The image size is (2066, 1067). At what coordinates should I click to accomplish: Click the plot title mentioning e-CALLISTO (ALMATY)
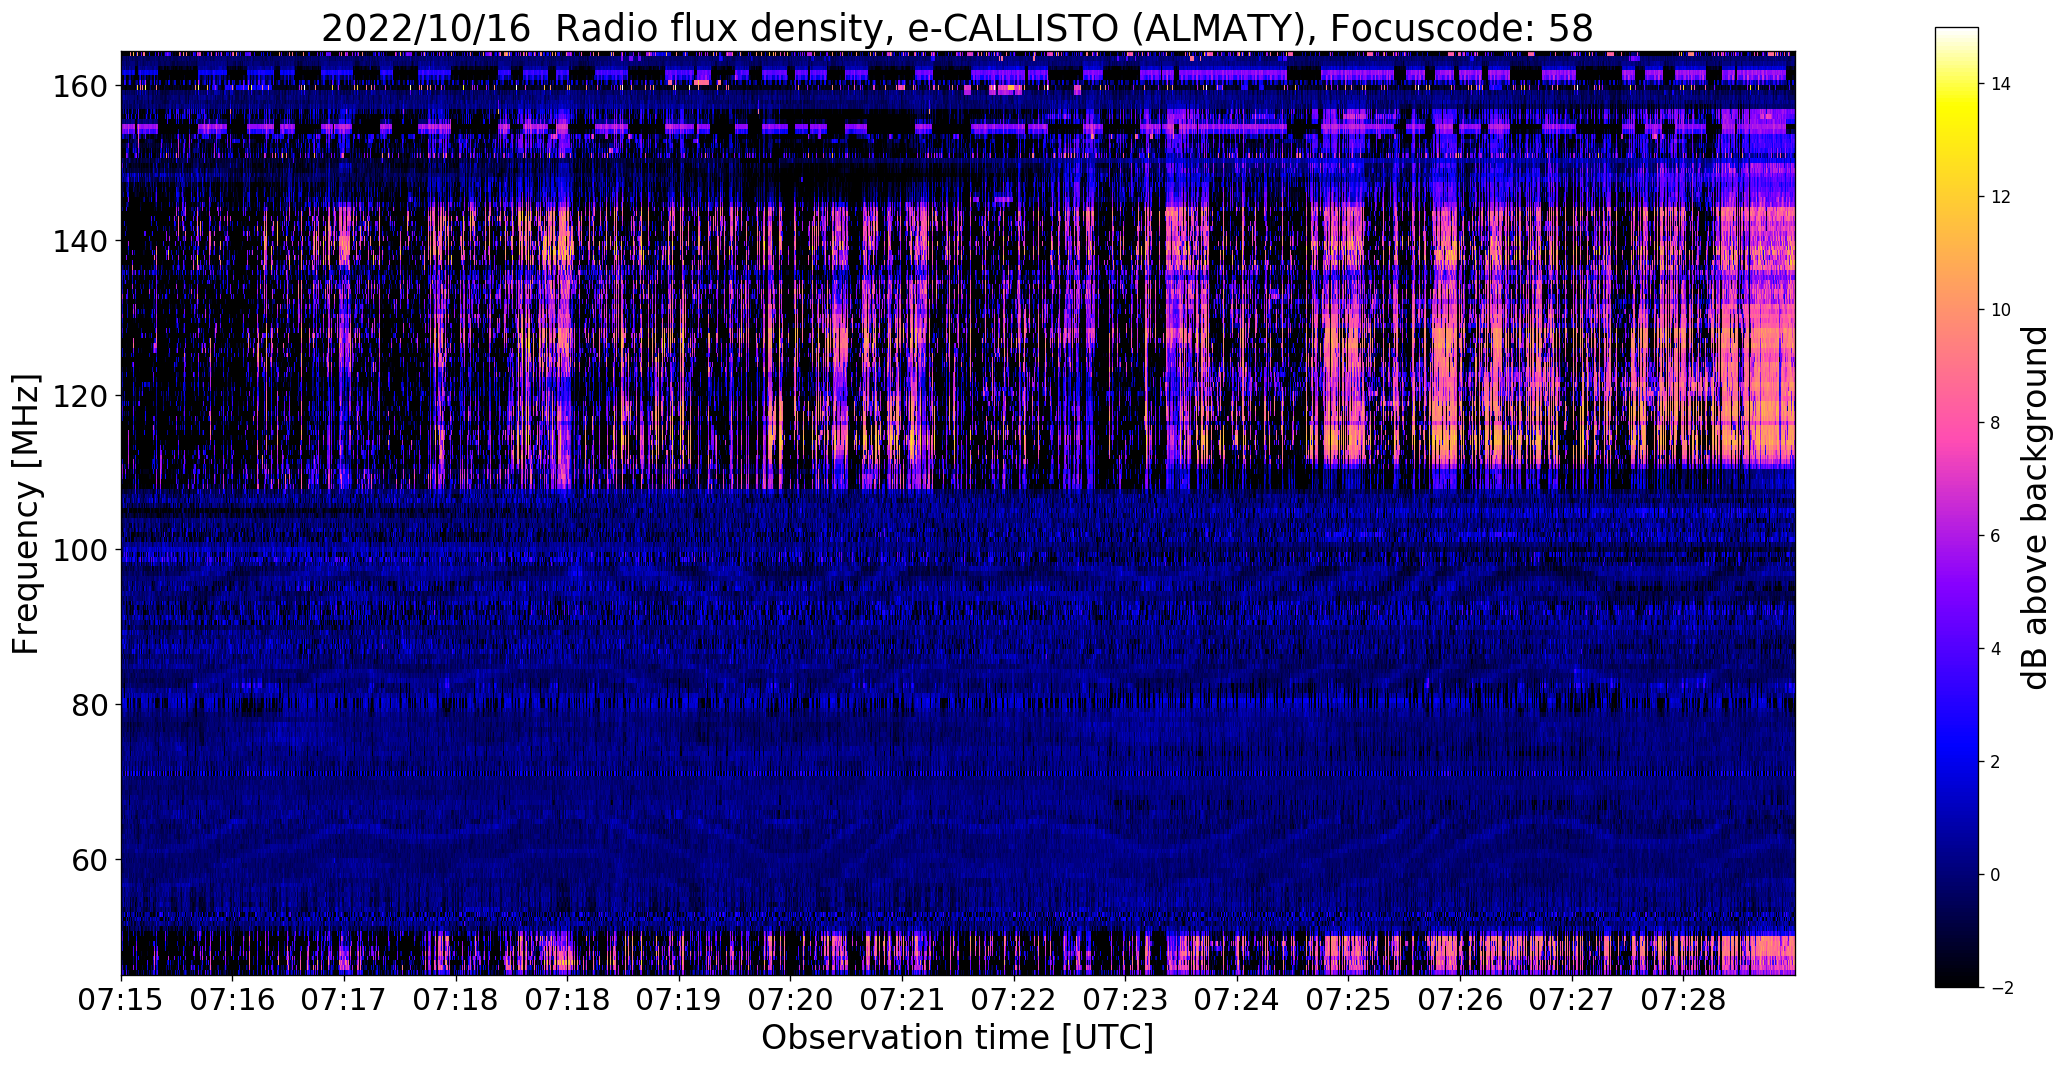click(957, 27)
